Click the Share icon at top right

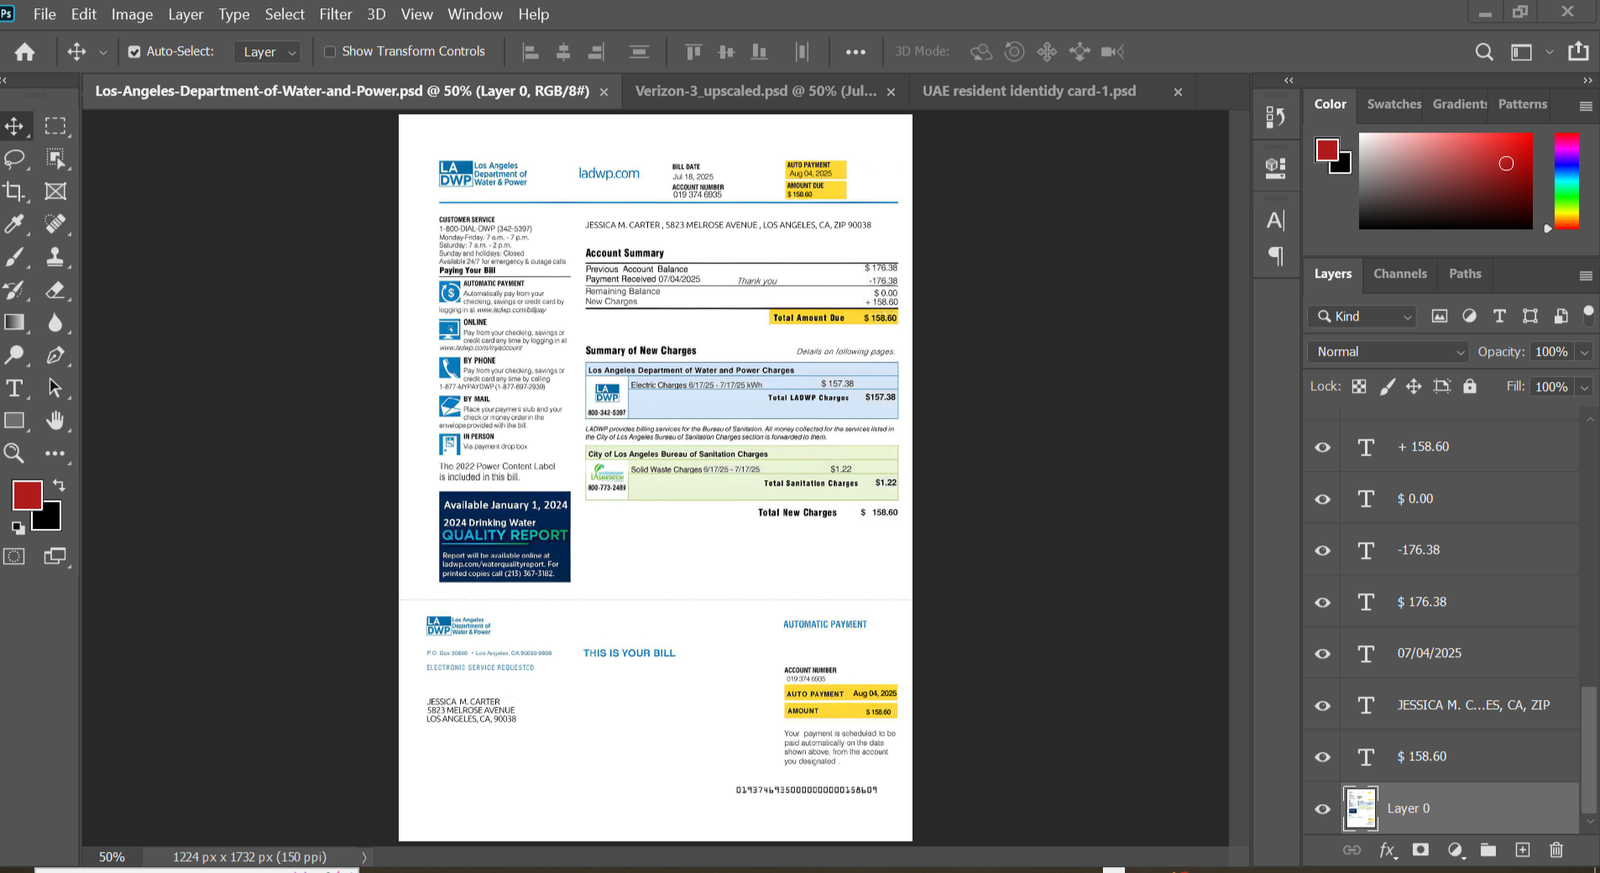point(1578,51)
